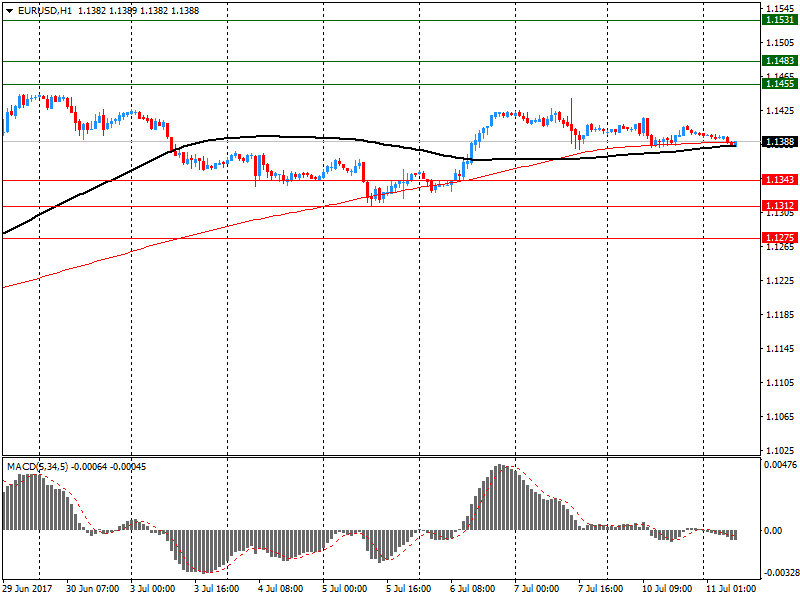Image resolution: width=800 pixels, height=600 pixels.
Task: Click the 1.1545 price scale value
Action: coord(781,9)
